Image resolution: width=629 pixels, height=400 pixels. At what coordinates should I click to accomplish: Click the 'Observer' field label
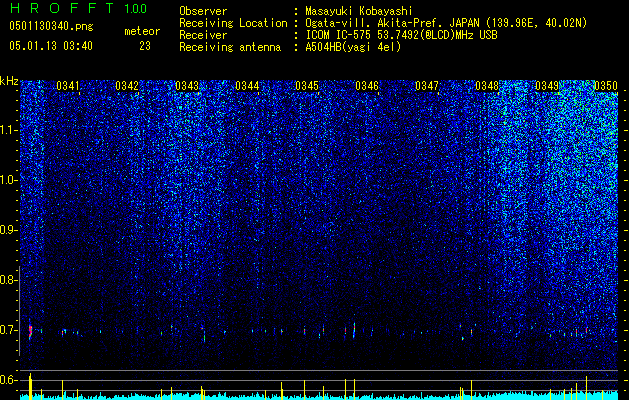click(203, 11)
